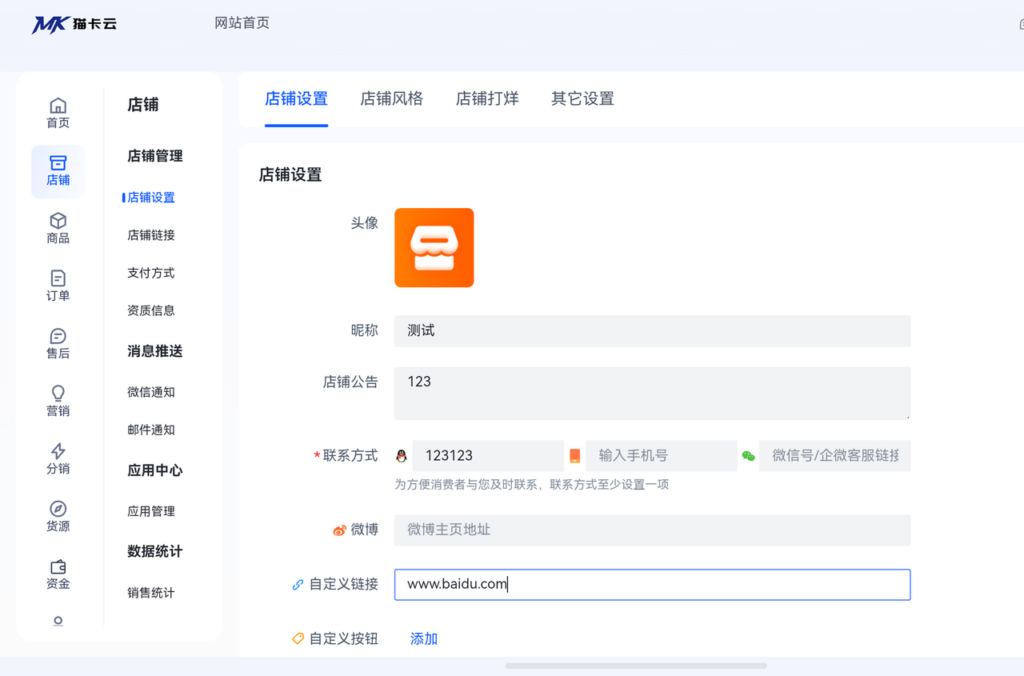1024x676 pixels.
Task: Click the 自定义链接 chain link icon
Action: (298, 585)
